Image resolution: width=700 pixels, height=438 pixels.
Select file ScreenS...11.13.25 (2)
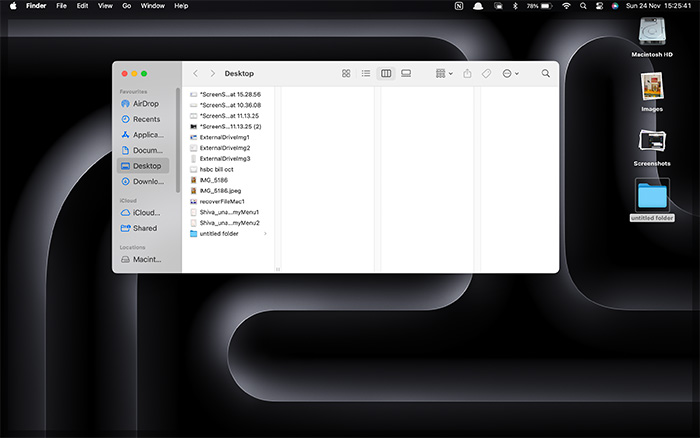coord(229,126)
